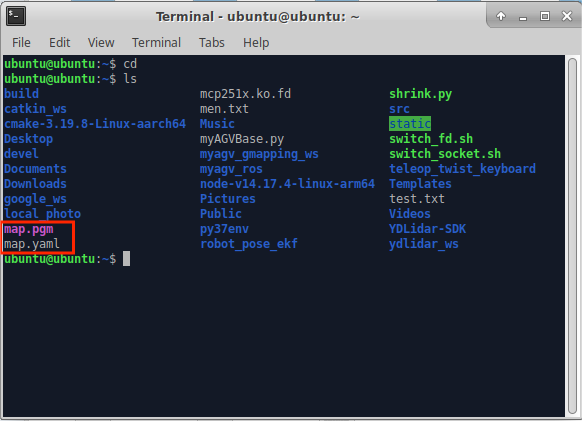Maximize the Terminal window
Screen dimensions: 582x421
point(545,16)
